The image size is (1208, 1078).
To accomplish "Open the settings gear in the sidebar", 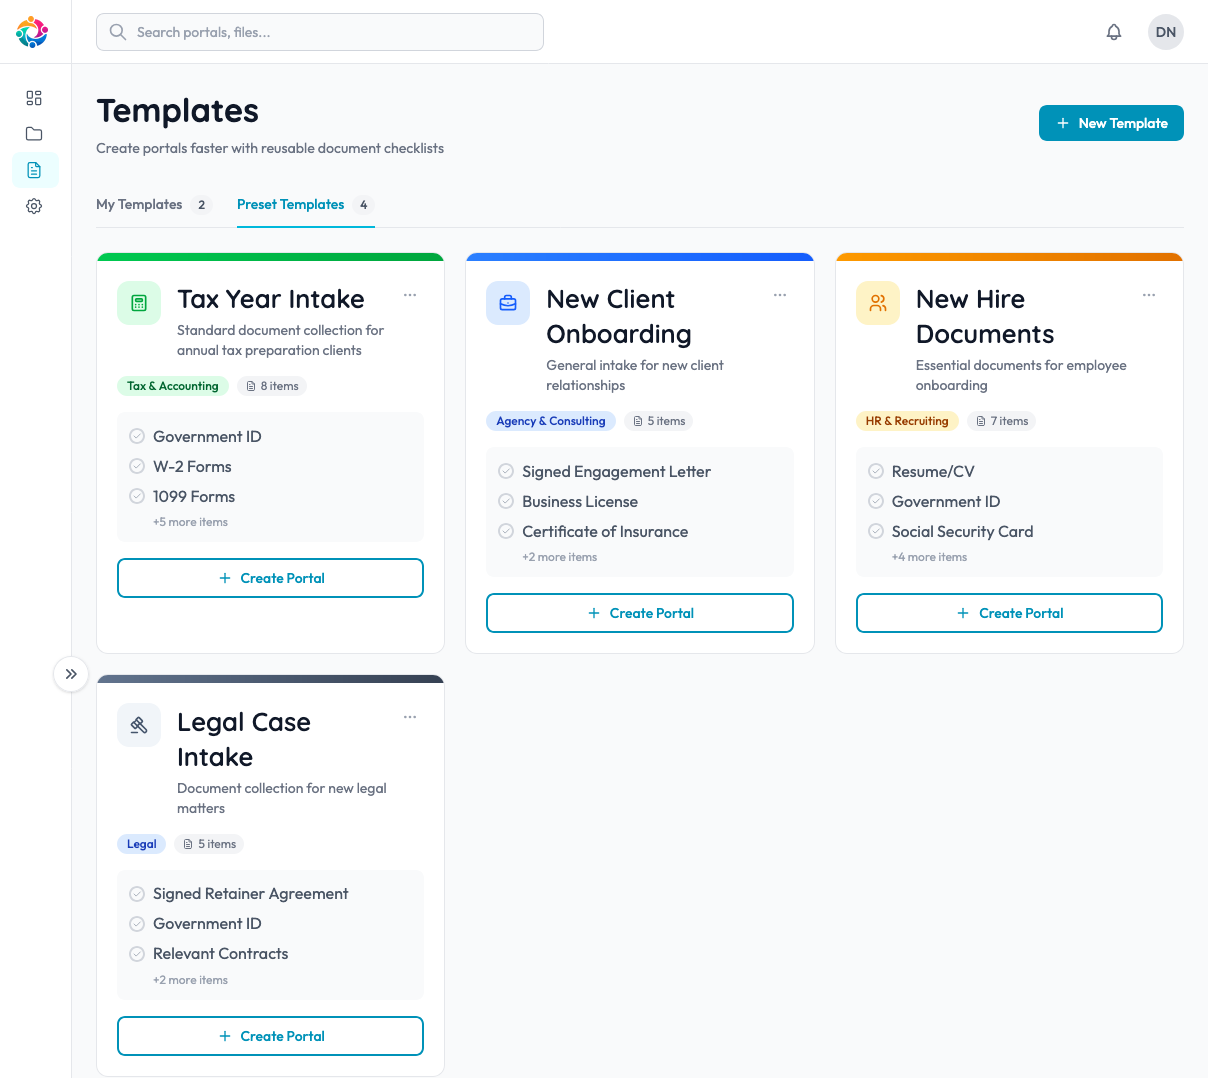I will point(33,205).
